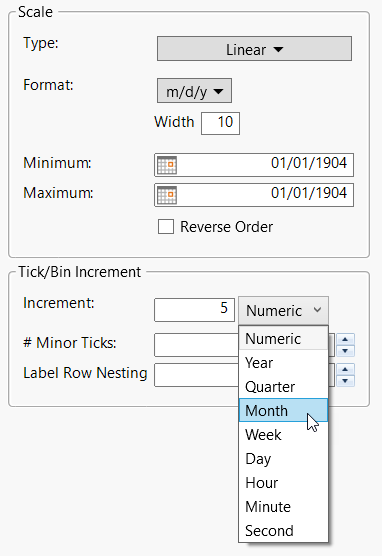The width and height of the screenshot is (382, 556).
Task: Open the m/d/y Format dropdown
Action: (194, 91)
